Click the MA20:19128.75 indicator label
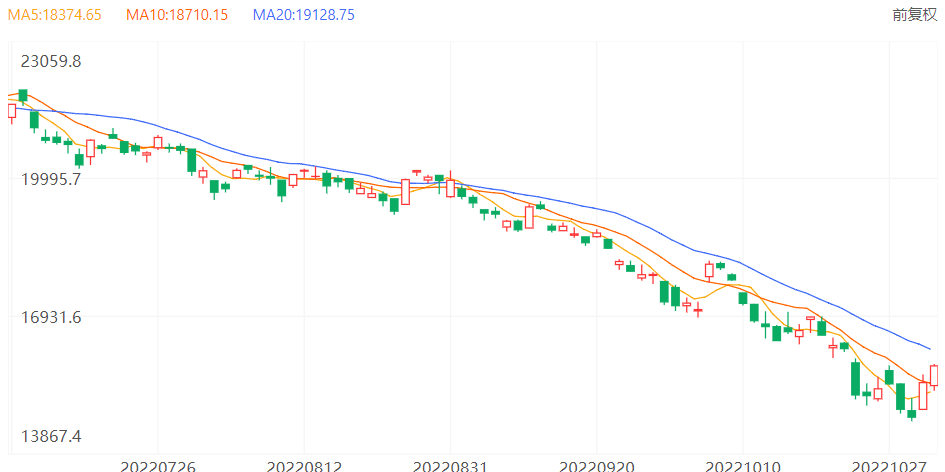Viewport: 945px width, 472px height. 303,15
